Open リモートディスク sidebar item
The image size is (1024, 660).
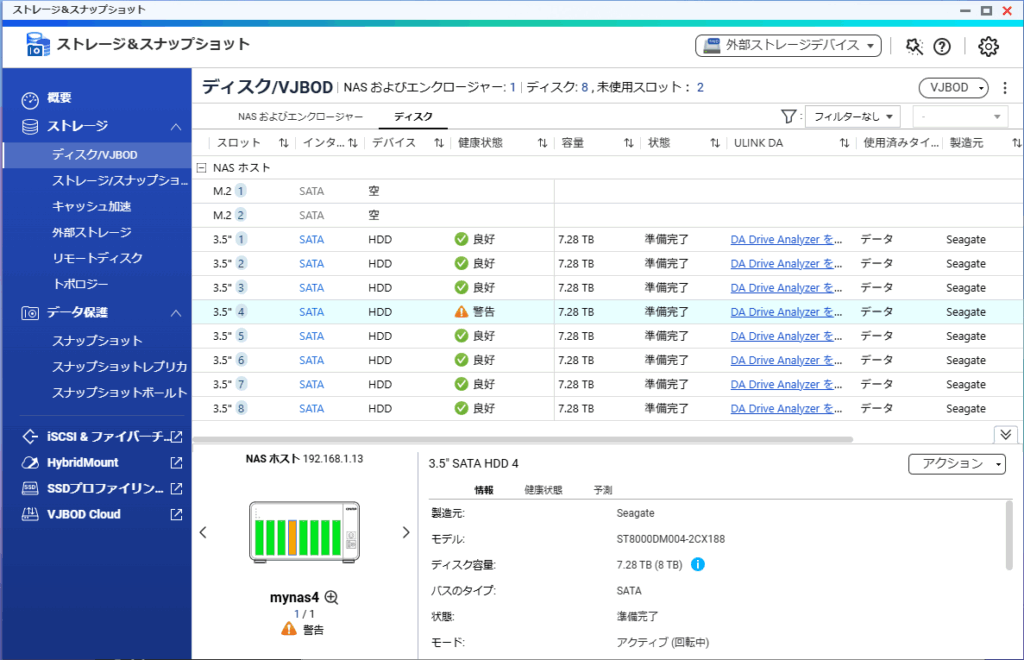(x=97, y=258)
